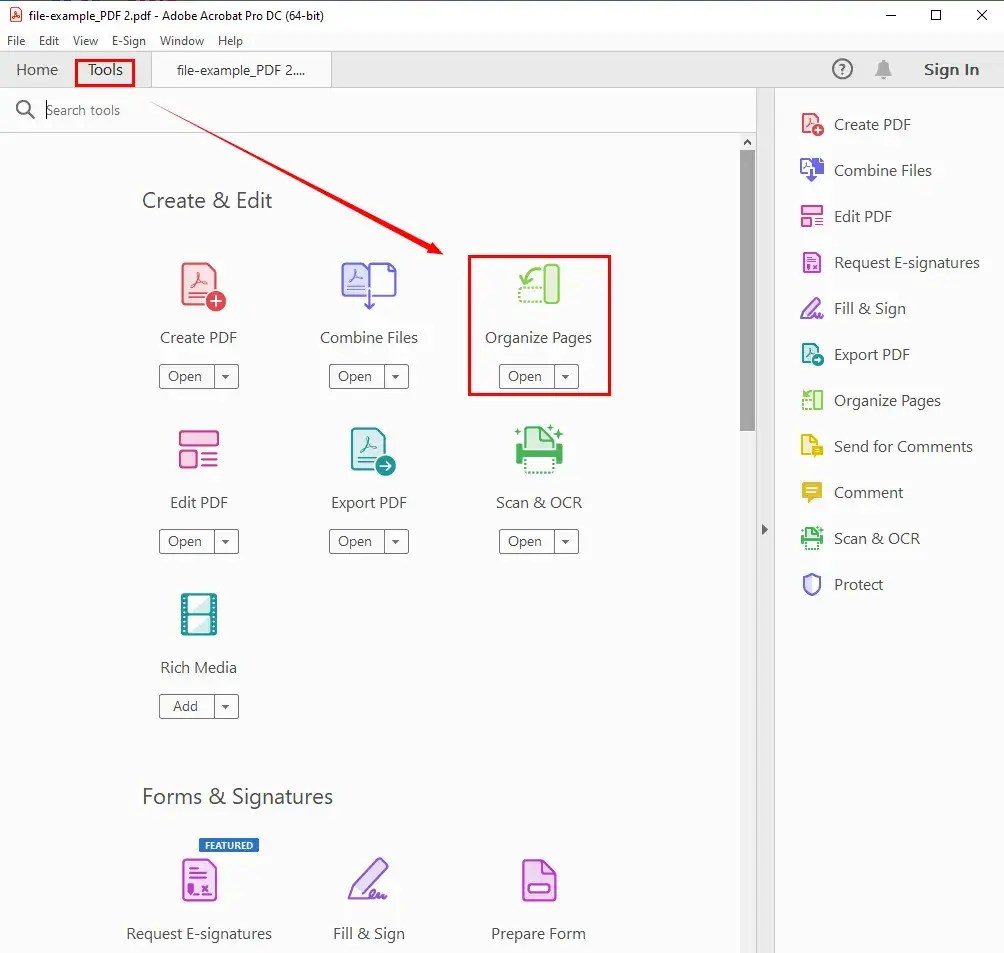
Task: Click the notification bell icon
Action: [x=884, y=69]
